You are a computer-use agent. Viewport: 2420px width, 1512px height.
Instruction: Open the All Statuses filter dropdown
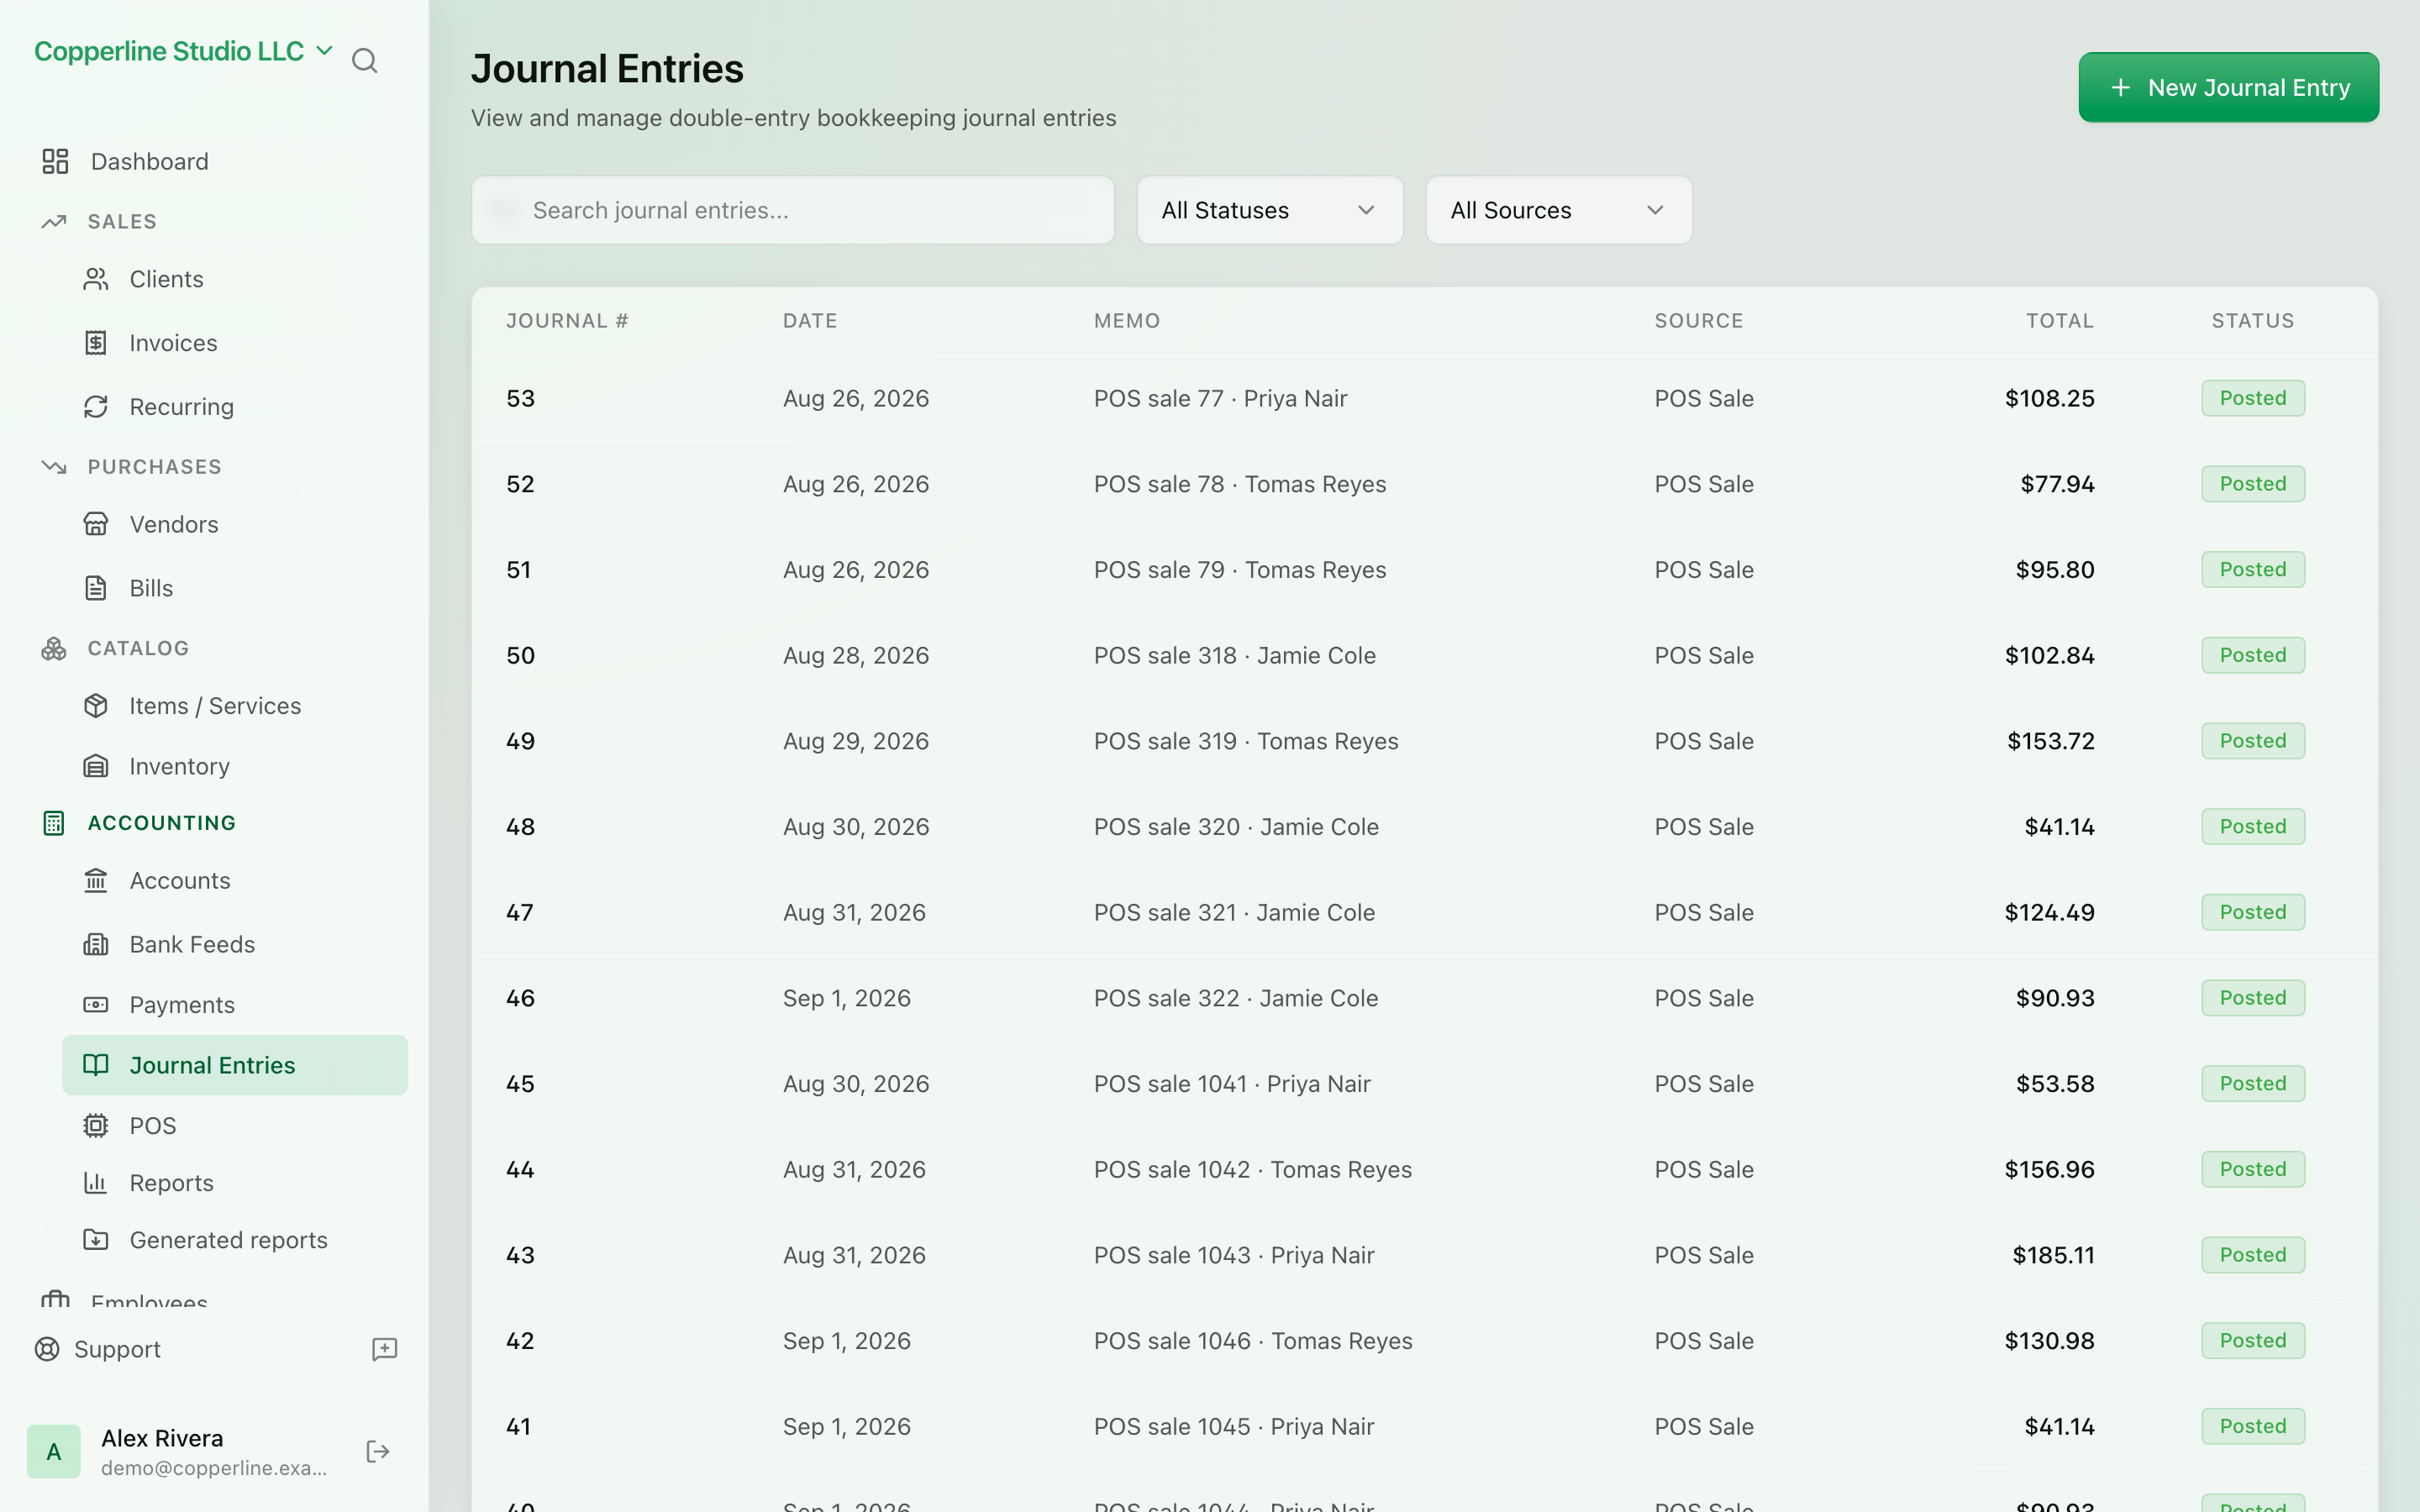point(1270,210)
